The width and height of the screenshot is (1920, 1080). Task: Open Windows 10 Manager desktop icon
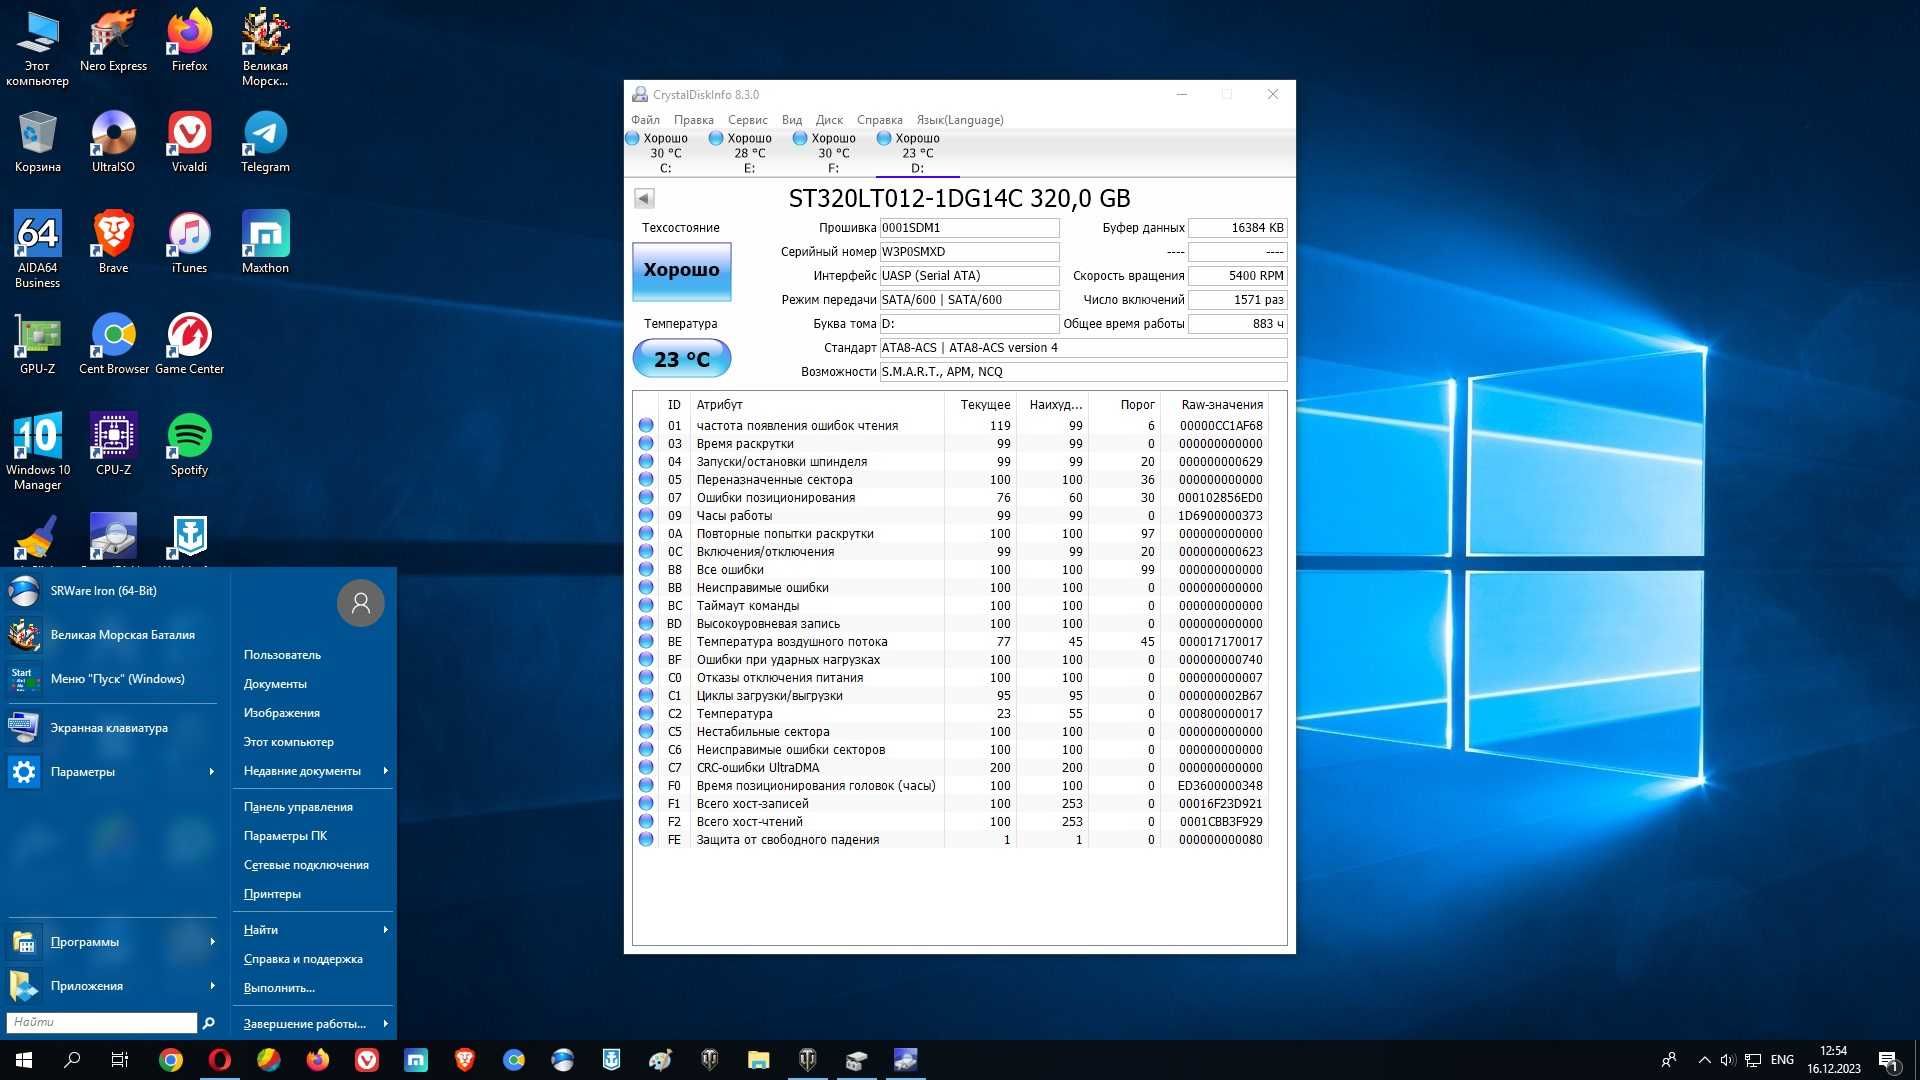click(38, 451)
